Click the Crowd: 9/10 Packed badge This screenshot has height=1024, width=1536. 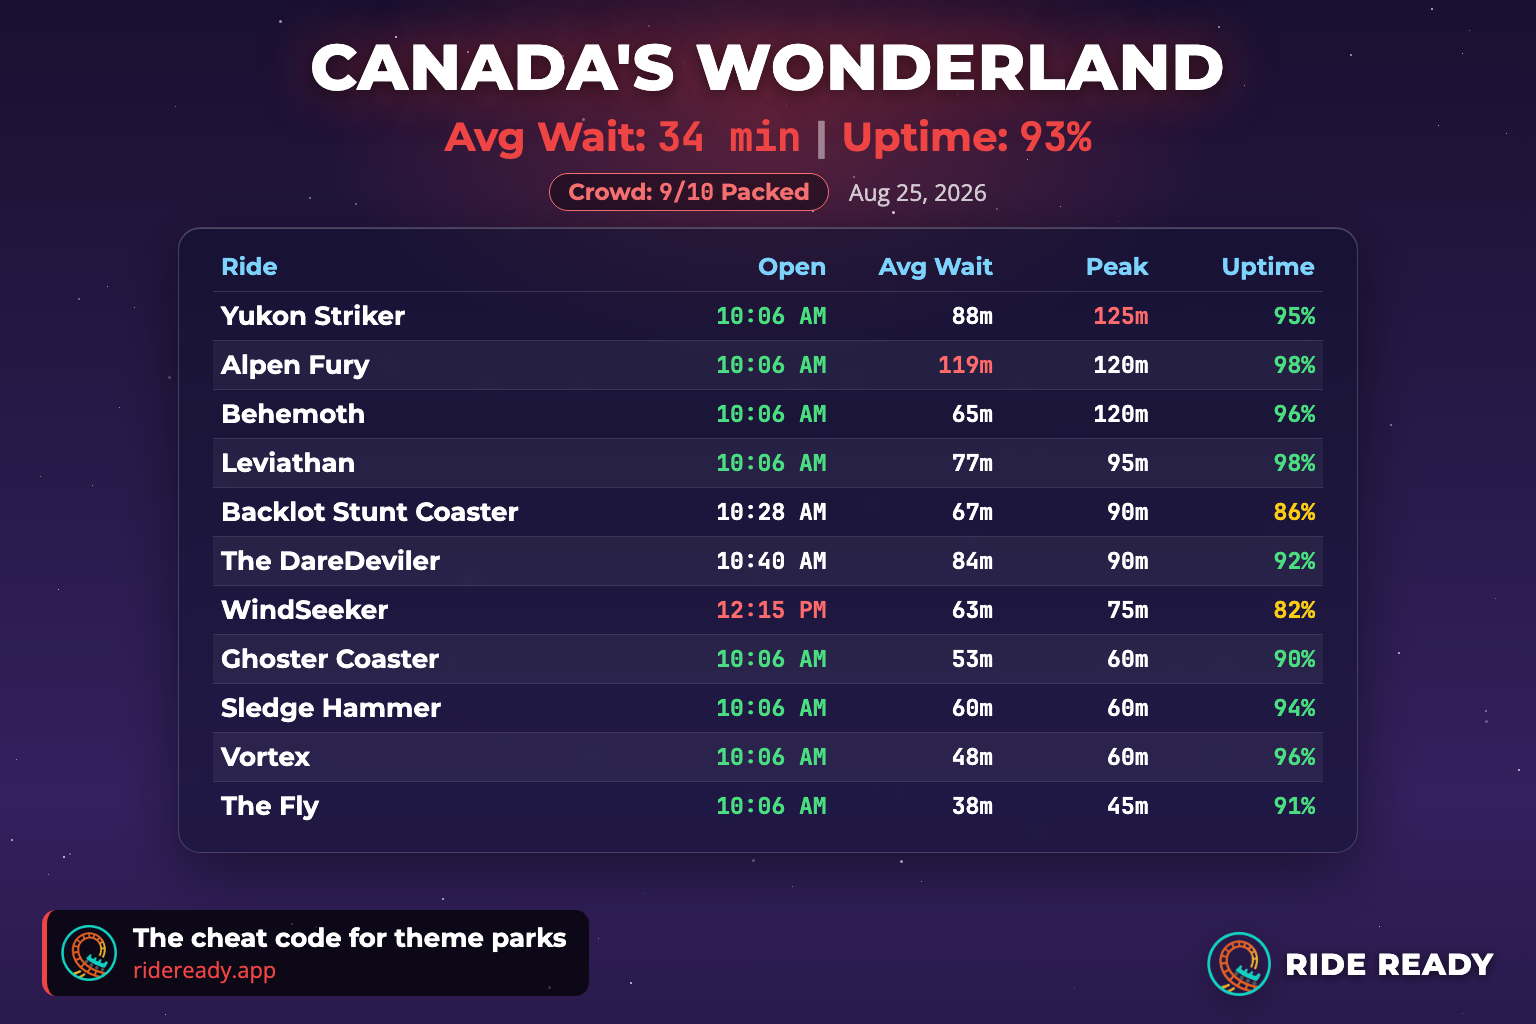pyautogui.click(x=689, y=192)
